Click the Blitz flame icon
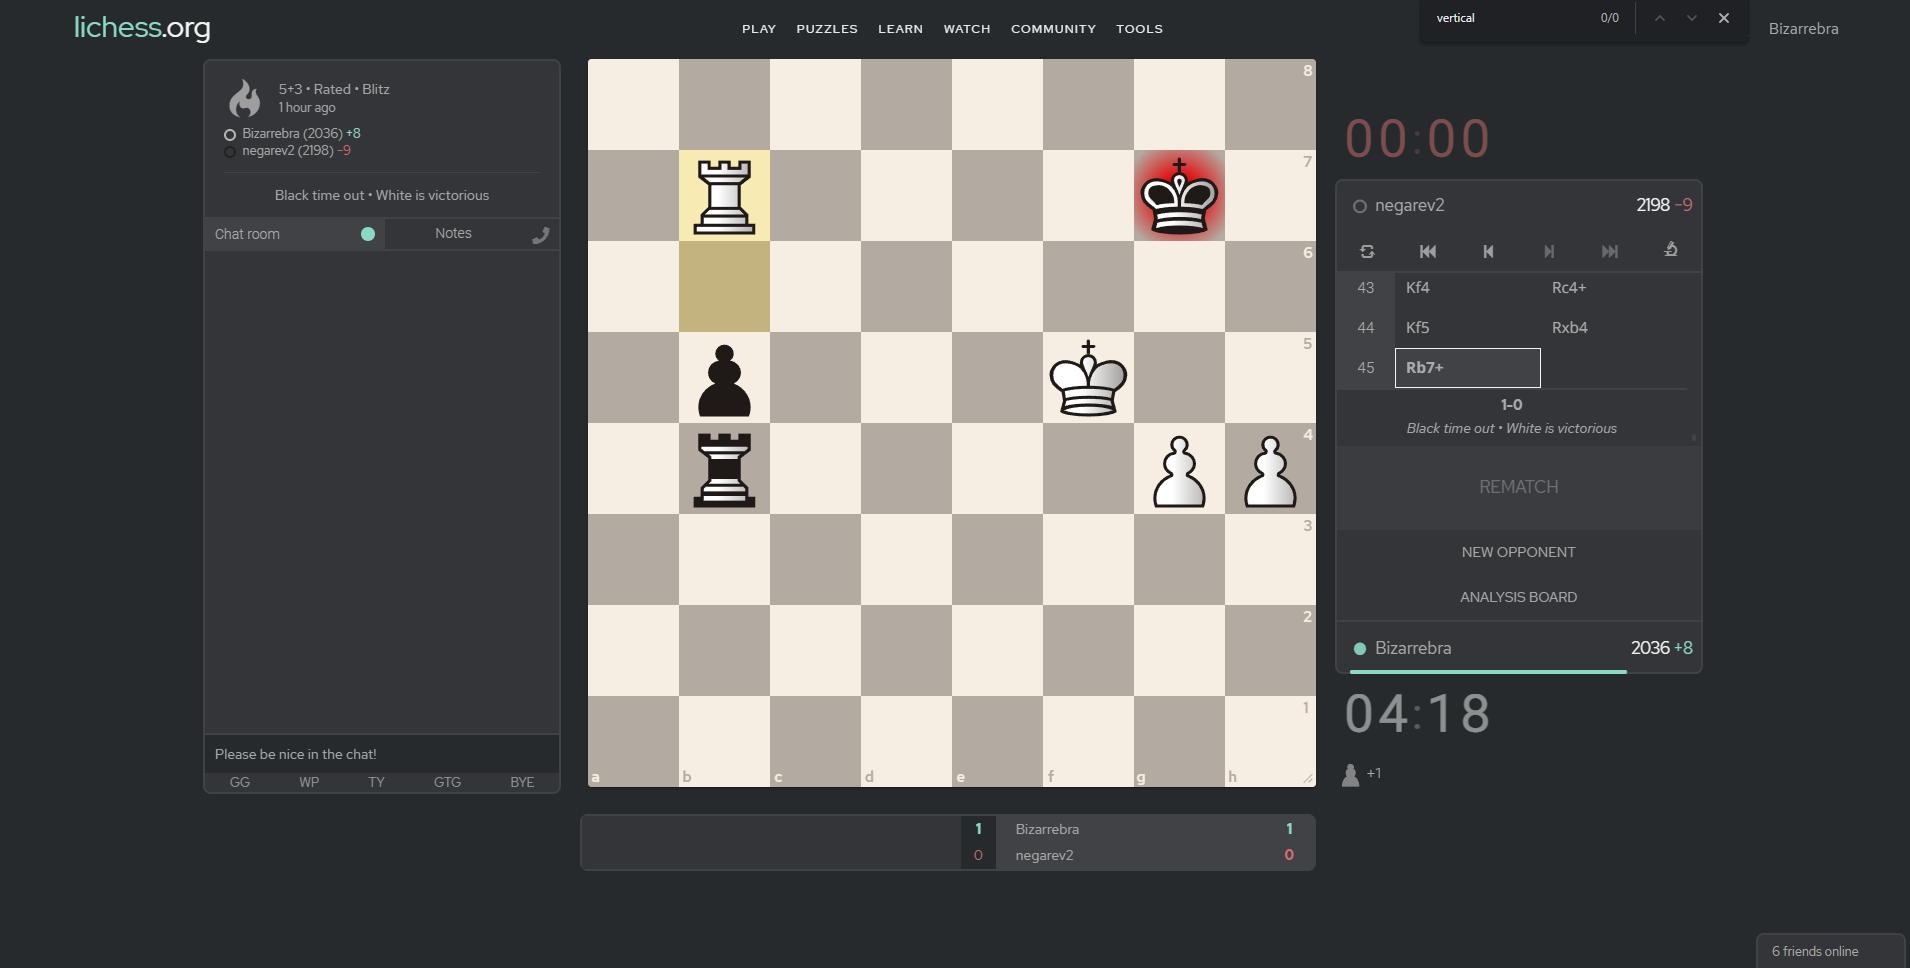 pos(245,98)
